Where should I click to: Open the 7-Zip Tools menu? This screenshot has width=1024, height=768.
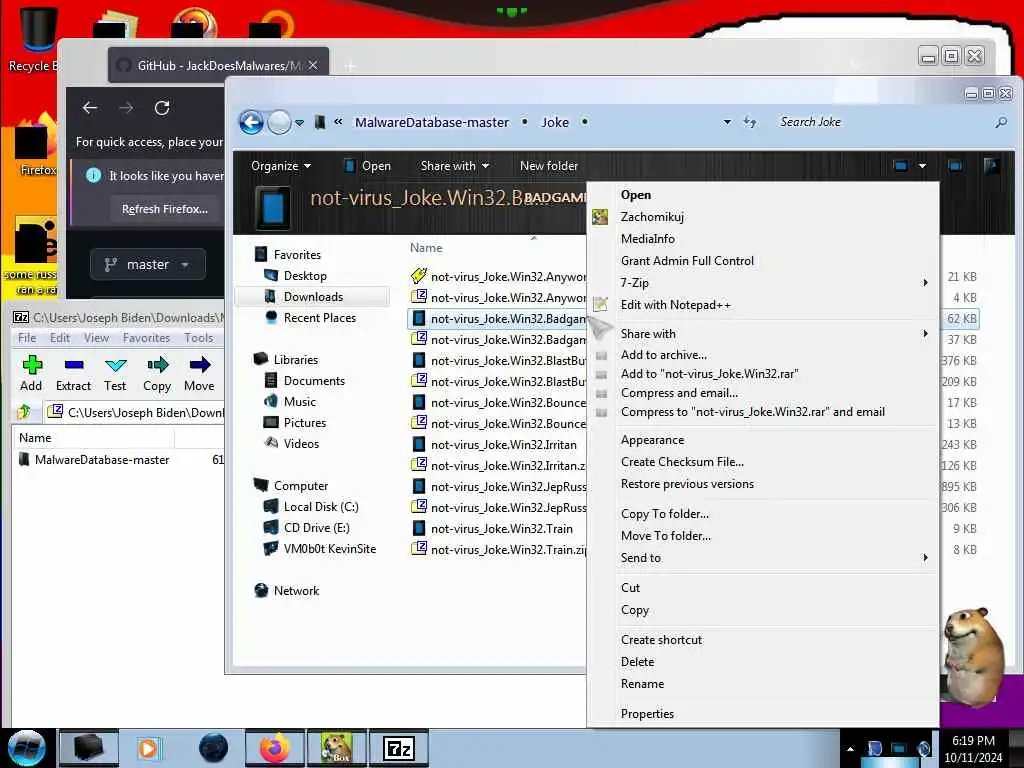[x=199, y=338]
